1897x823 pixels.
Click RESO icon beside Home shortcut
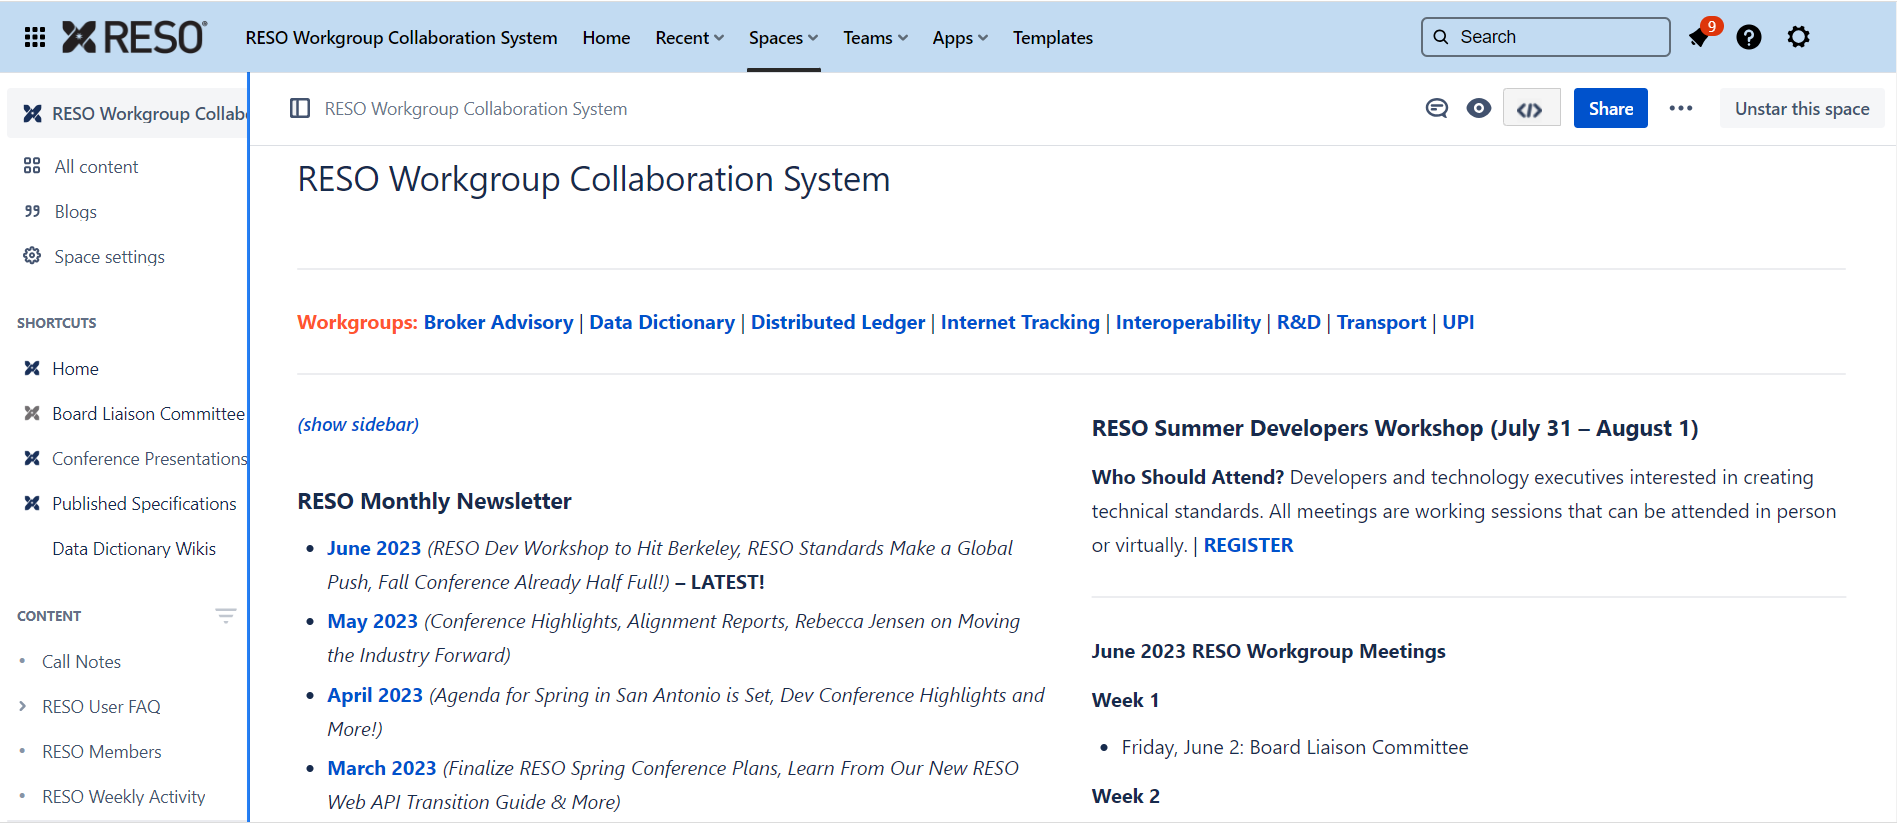tap(32, 368)
